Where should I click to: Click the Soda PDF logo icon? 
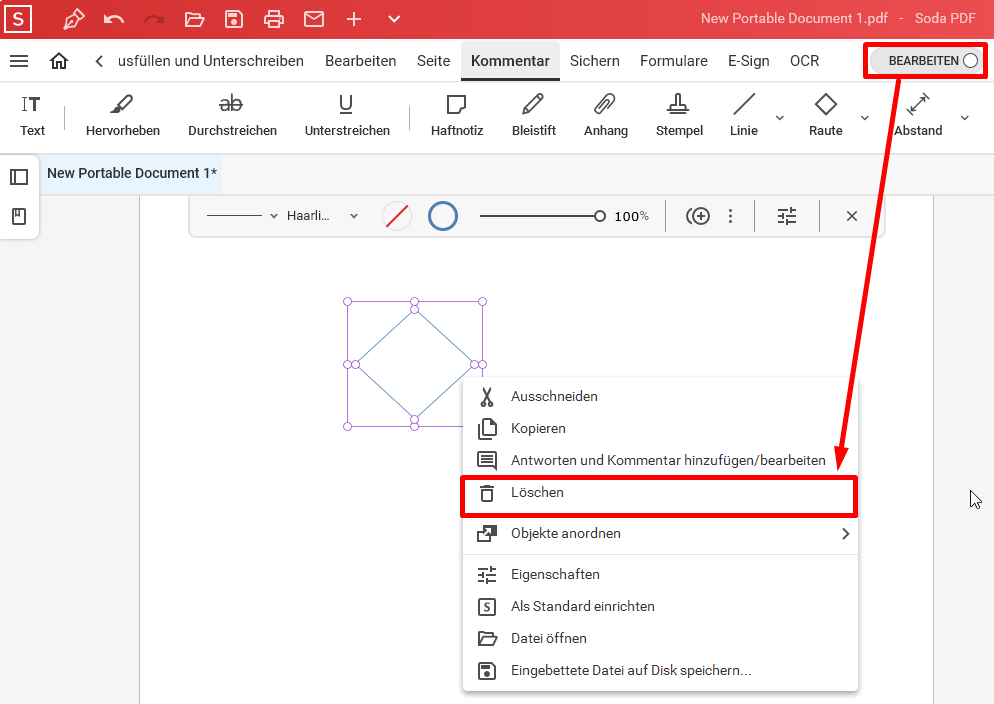click(x=18, y=19)
